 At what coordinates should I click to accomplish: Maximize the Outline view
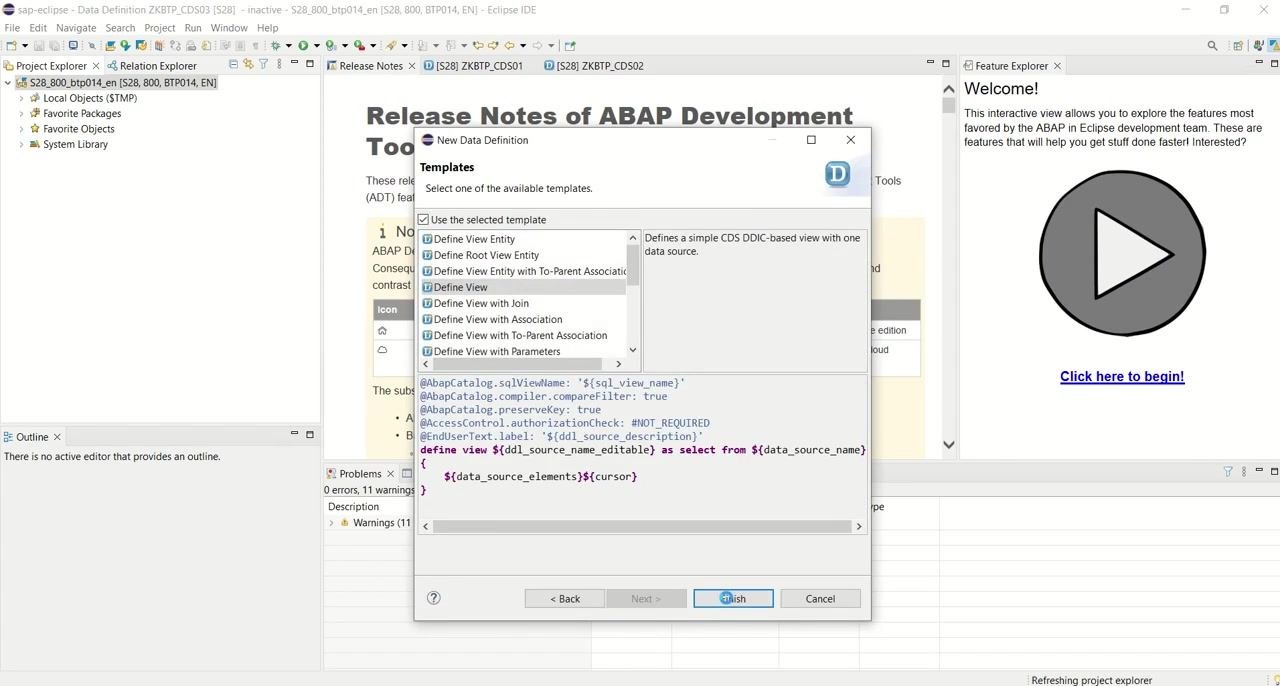click(310, 434)
